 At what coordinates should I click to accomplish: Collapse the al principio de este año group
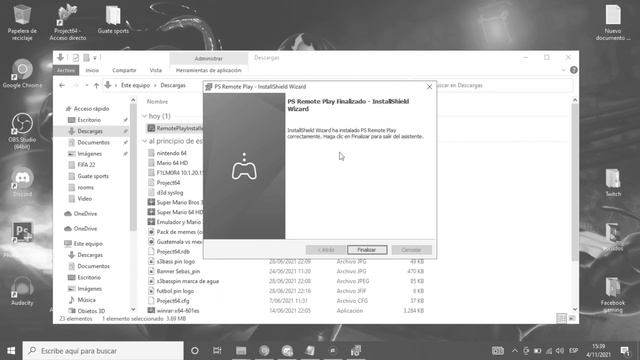[144, 141]
